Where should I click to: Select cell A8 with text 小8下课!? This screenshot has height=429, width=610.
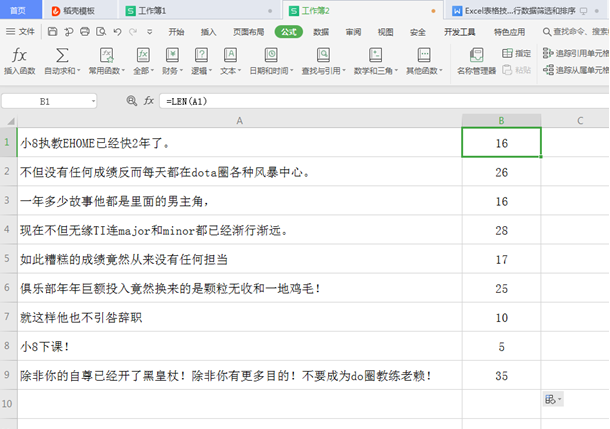[240, 346]
